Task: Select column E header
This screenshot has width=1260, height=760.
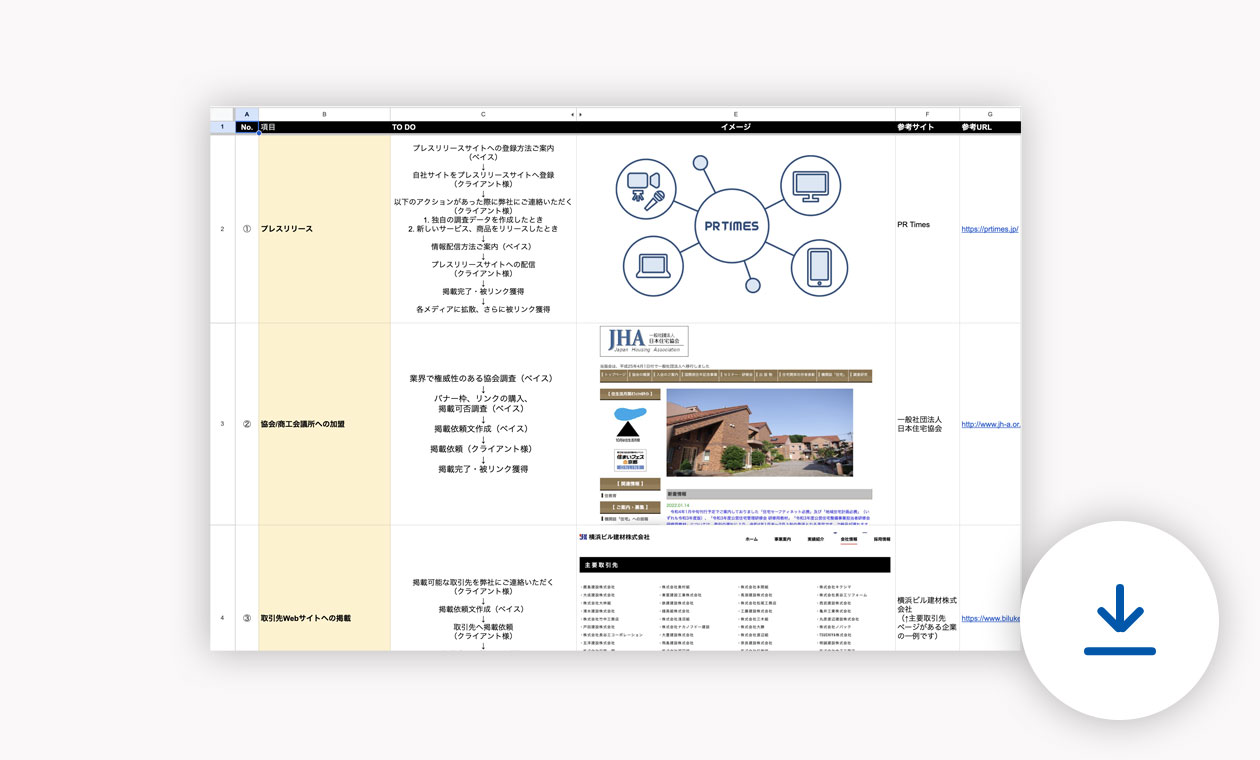Action: tap(735, 115)
